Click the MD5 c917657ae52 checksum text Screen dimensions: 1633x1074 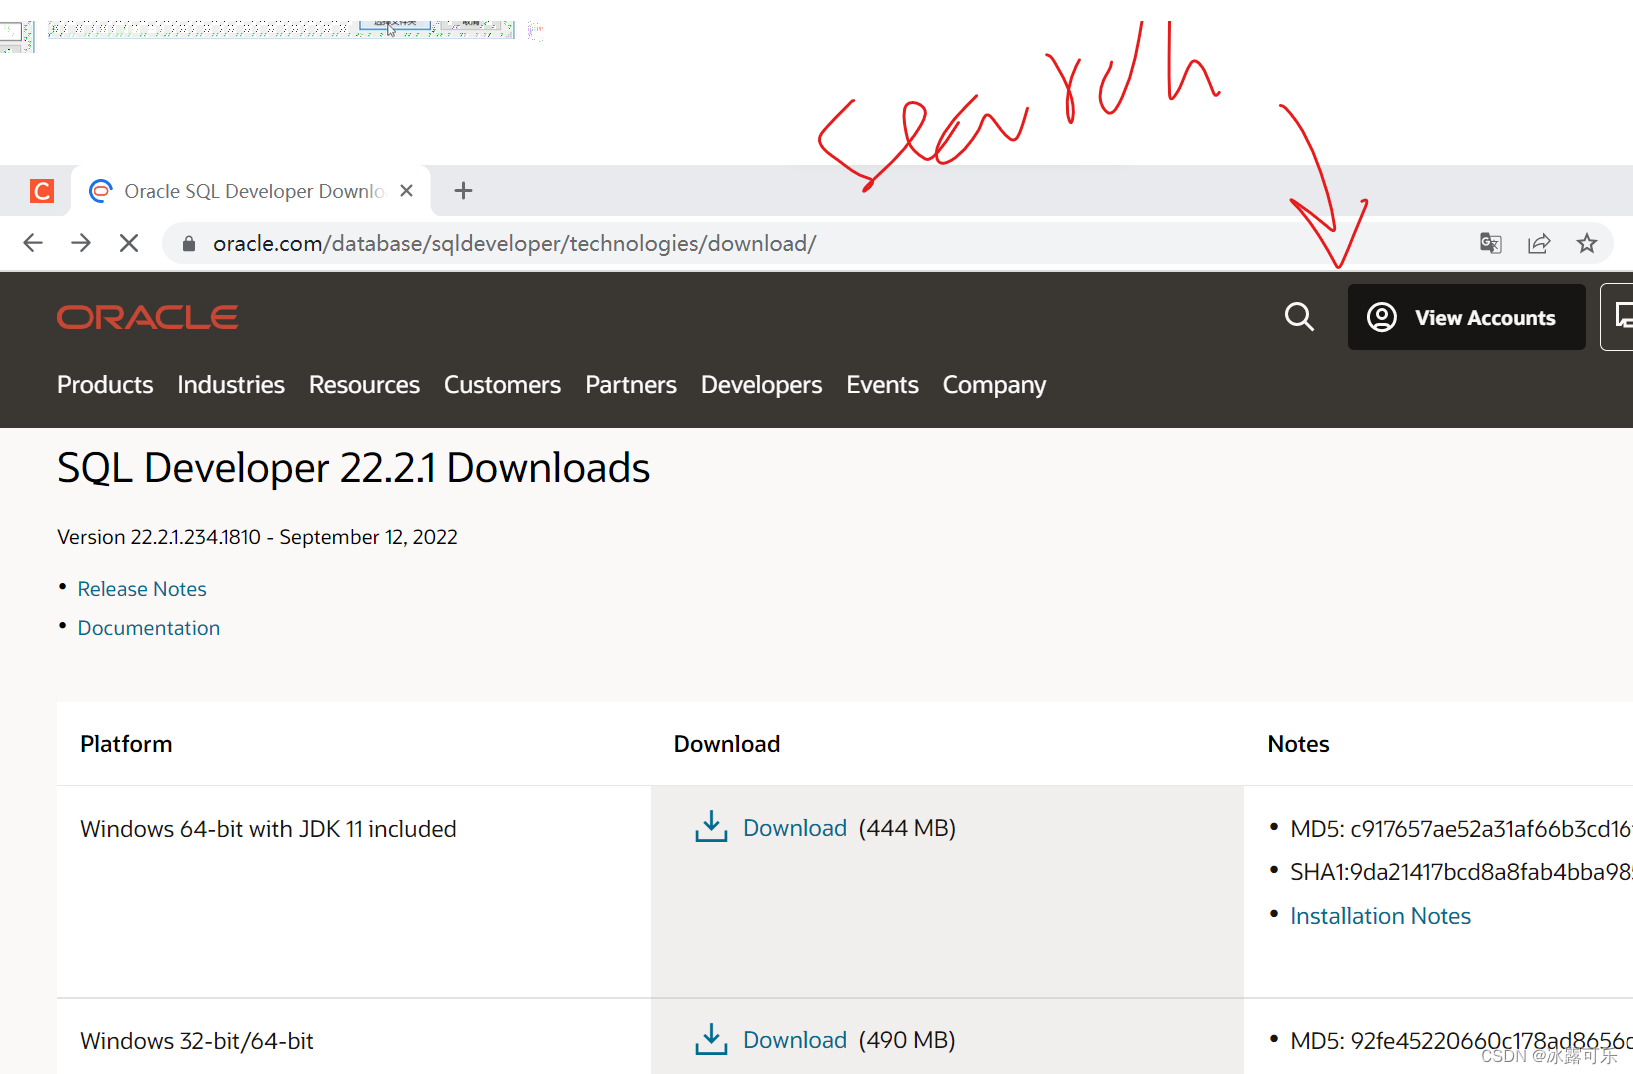click(1461, 829)
